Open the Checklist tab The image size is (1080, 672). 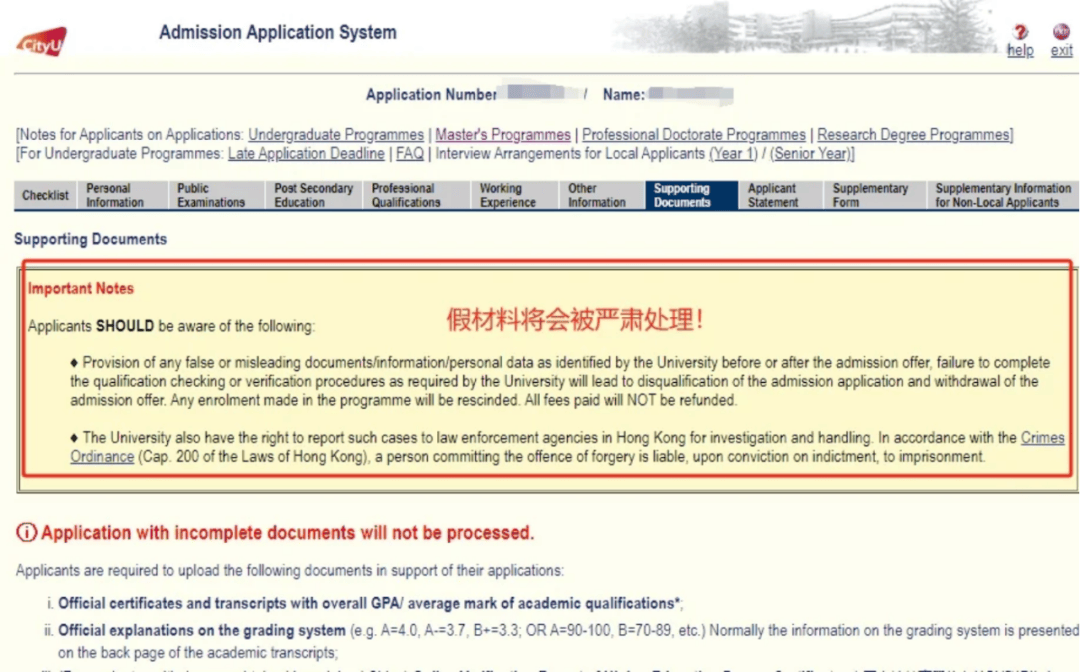(x=46, y=195)
